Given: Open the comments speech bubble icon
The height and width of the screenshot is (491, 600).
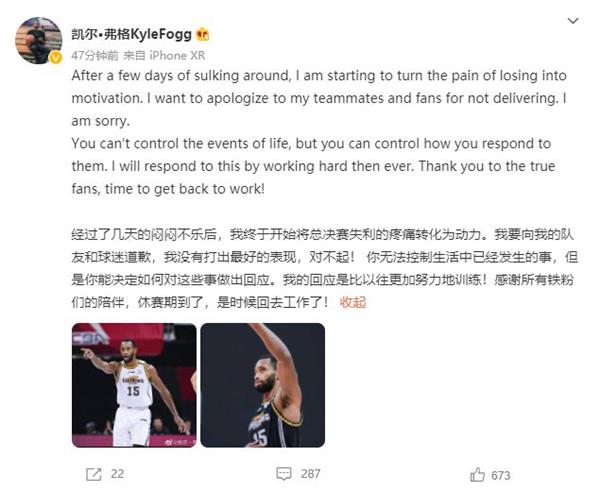Looking at the screenshot, I should point(284,474).
